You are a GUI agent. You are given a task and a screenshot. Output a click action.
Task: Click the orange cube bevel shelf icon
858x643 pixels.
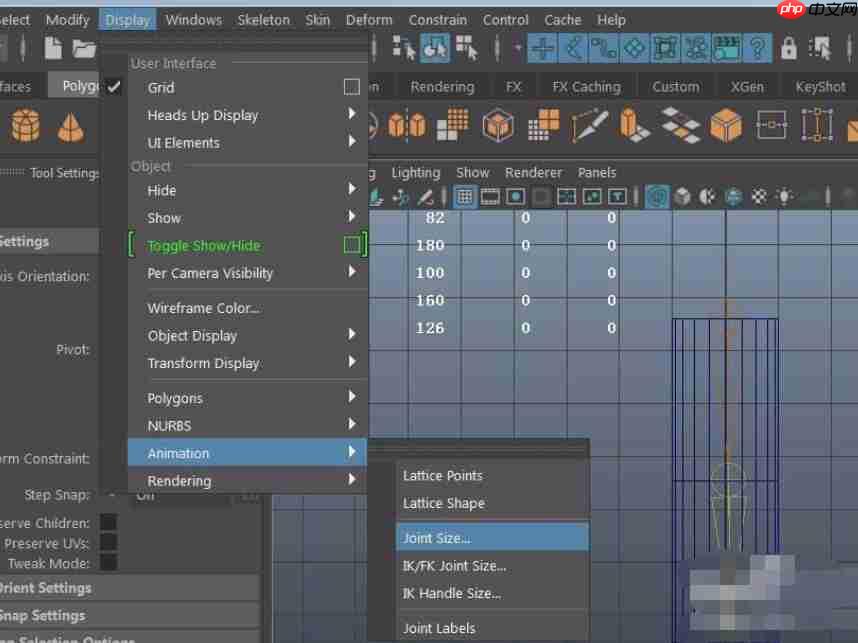pos(726,125)
